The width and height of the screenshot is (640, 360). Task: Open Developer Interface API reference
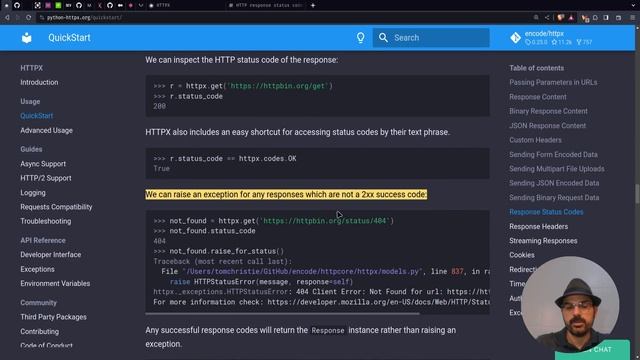pos(51,255)
